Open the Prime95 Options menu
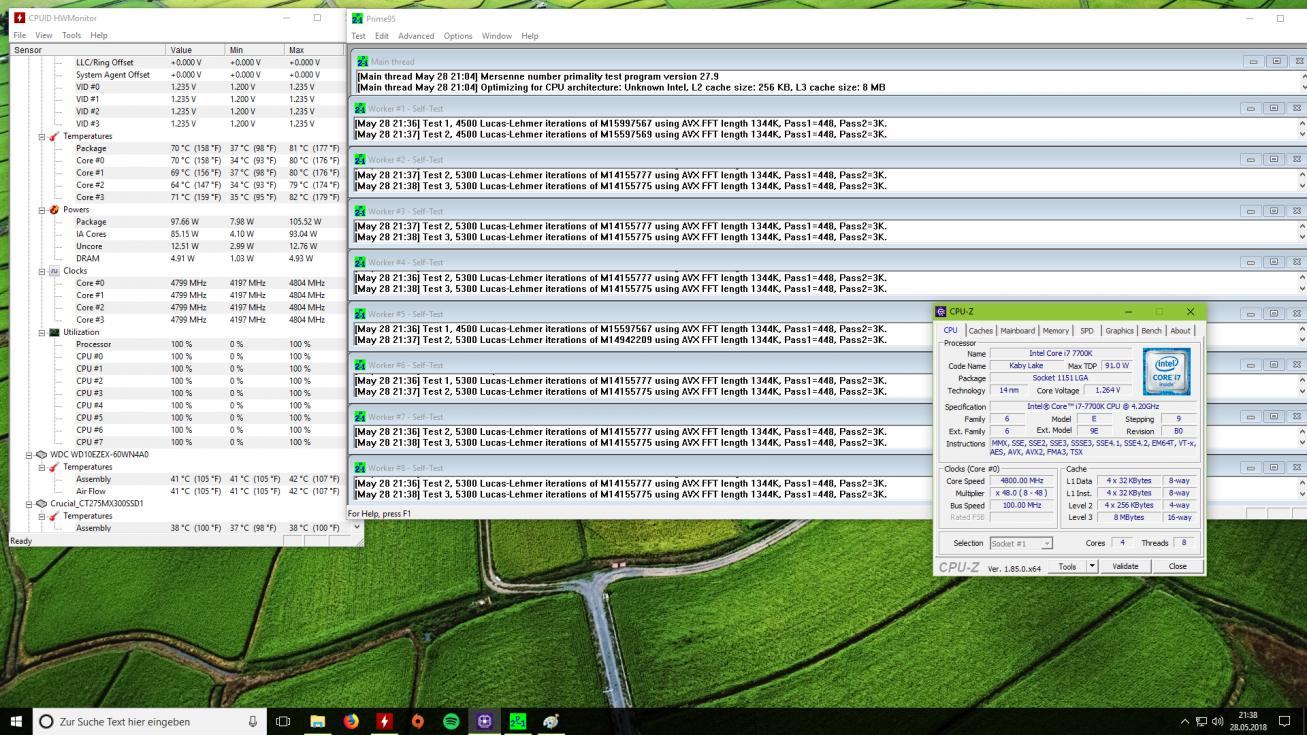This screenshot has width=1307, height=735. 458,36
